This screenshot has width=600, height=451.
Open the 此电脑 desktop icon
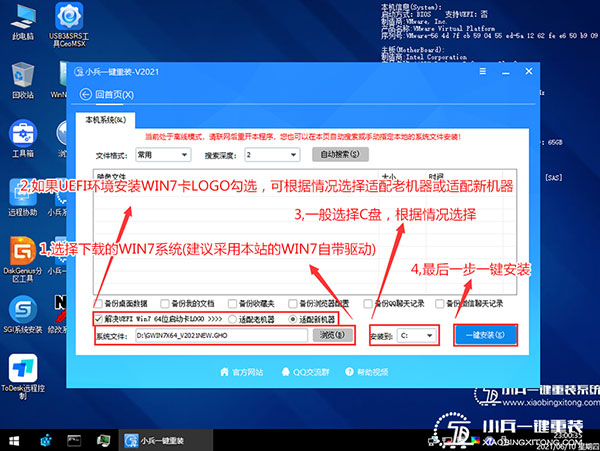point(23,22)
